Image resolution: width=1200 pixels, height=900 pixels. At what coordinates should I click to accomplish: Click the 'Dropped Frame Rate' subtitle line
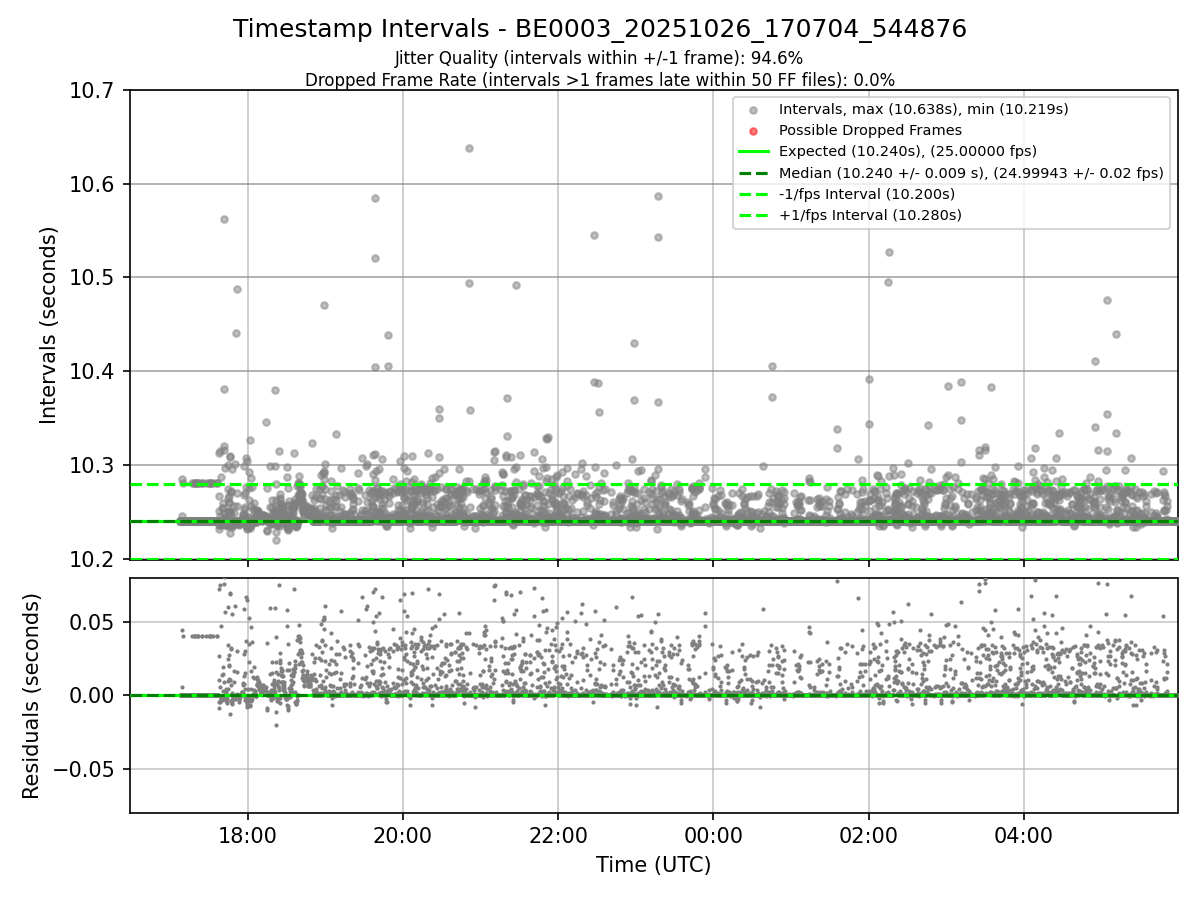click(x=600, y=79)
